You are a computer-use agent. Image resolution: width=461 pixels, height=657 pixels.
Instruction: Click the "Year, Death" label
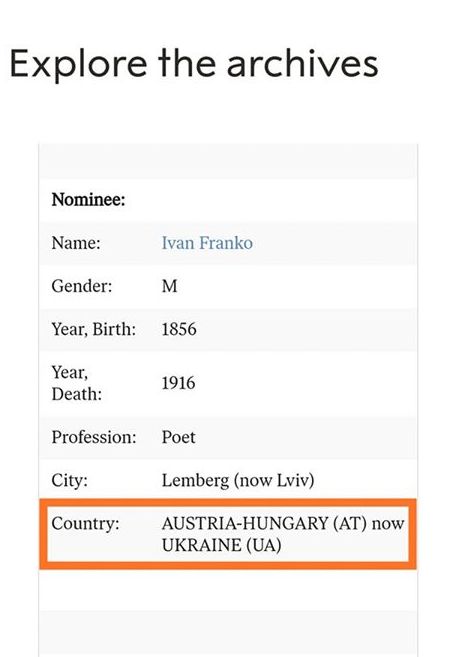point(77,383)
